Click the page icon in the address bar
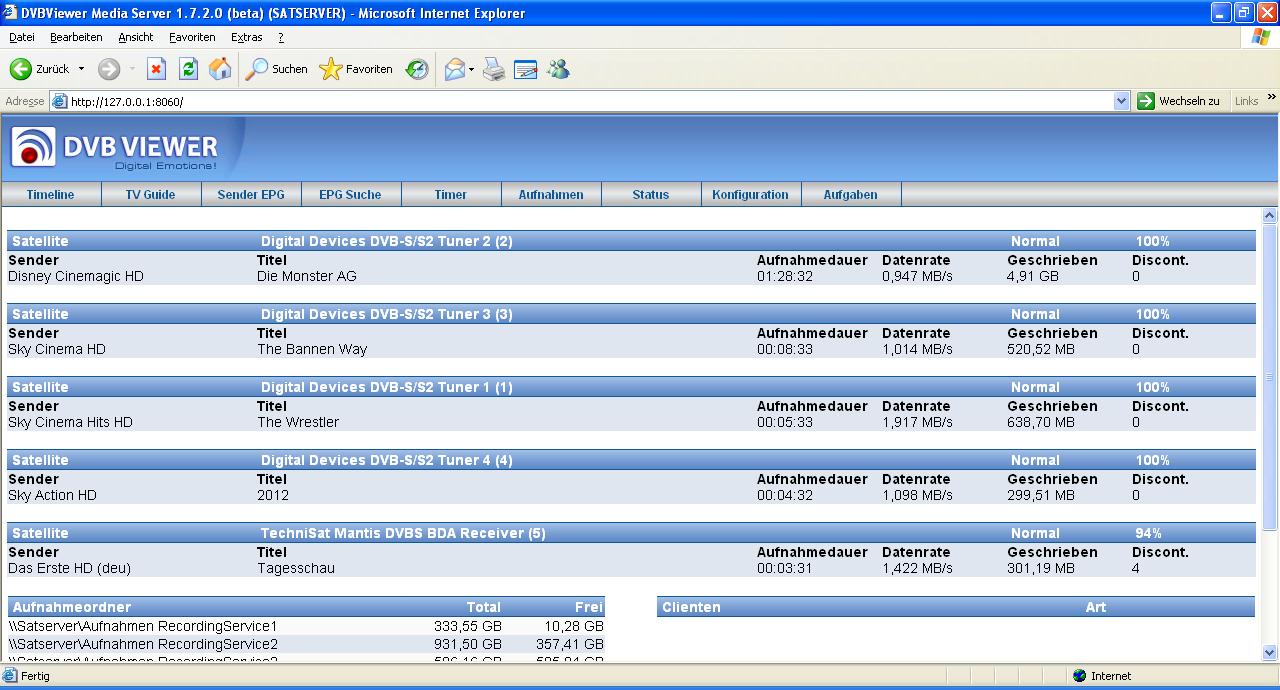The width and height of the screenshot is (1280, 690). [x=60, y=101]
